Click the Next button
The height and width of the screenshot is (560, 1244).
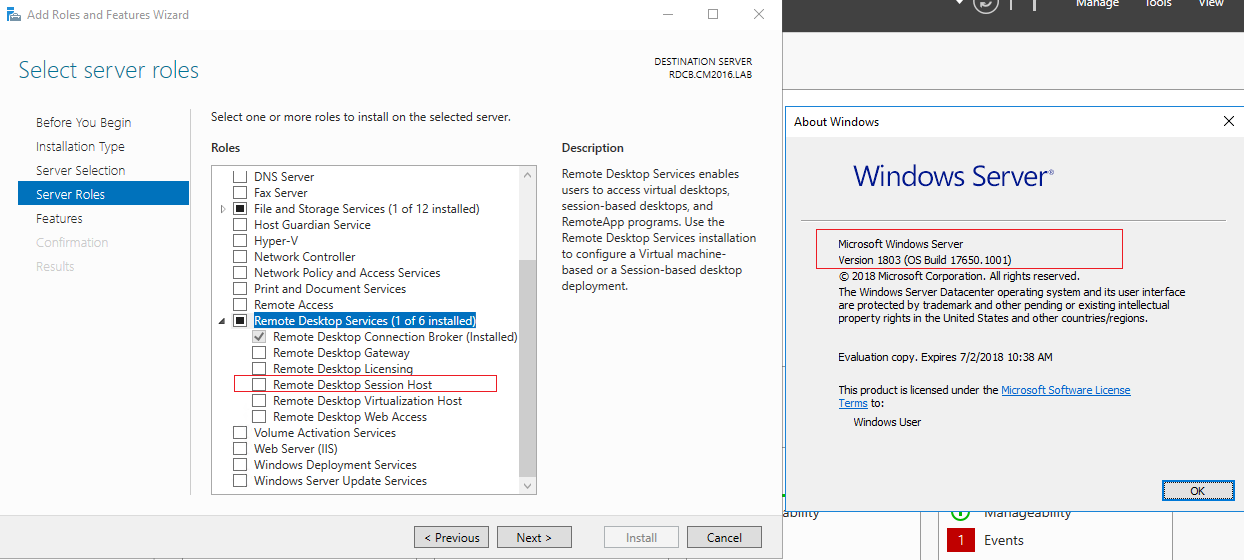(534, 537)
